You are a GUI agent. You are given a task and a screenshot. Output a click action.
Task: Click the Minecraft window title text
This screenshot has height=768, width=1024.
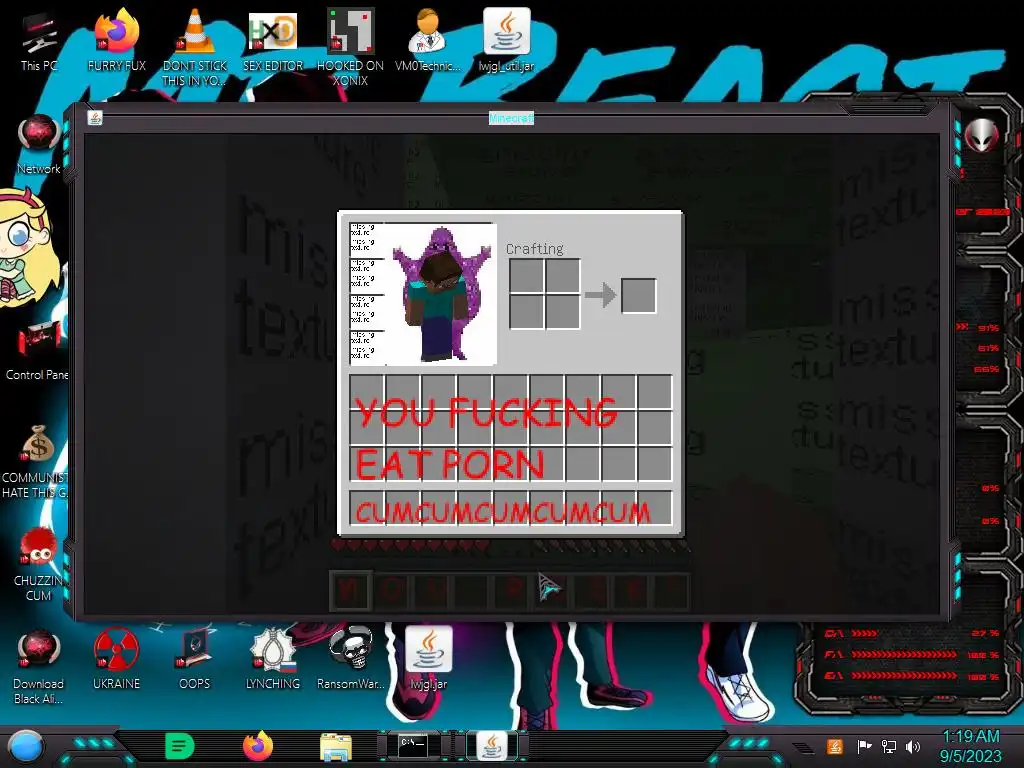511,118
